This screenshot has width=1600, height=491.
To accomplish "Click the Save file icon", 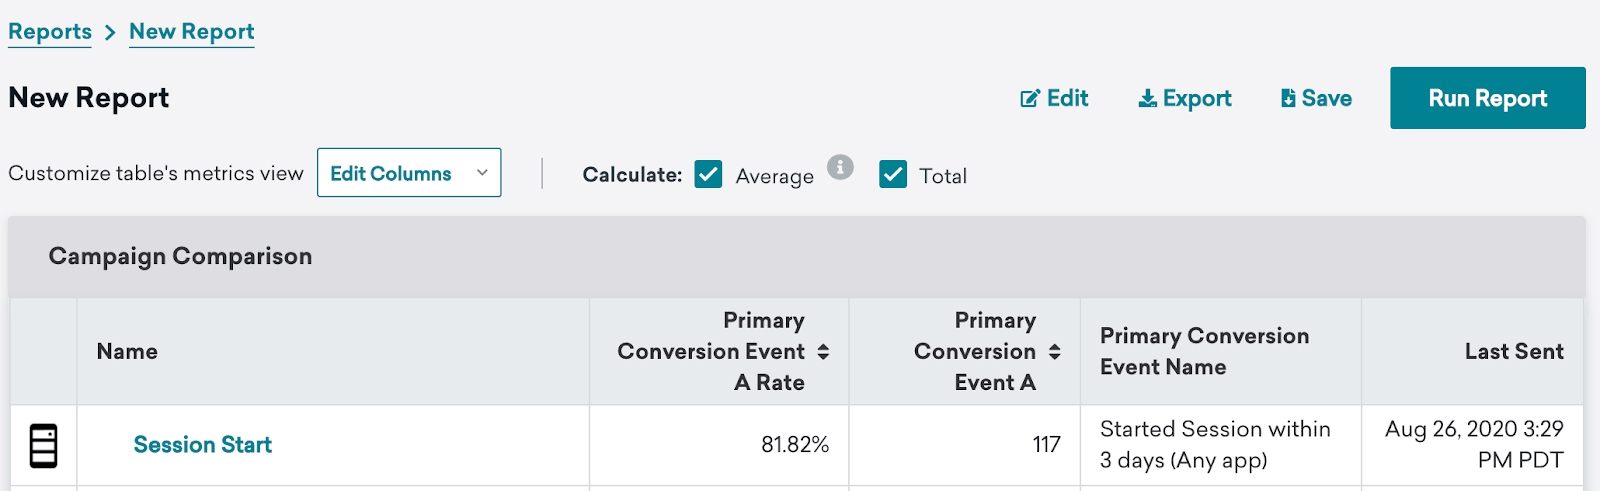I will click(x=1288, y=98).
